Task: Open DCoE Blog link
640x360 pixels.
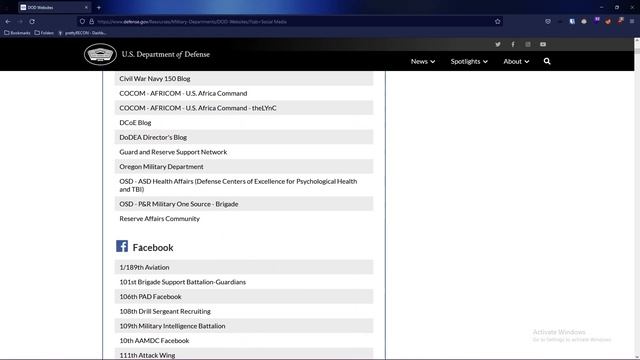Action: click(135, 122)
